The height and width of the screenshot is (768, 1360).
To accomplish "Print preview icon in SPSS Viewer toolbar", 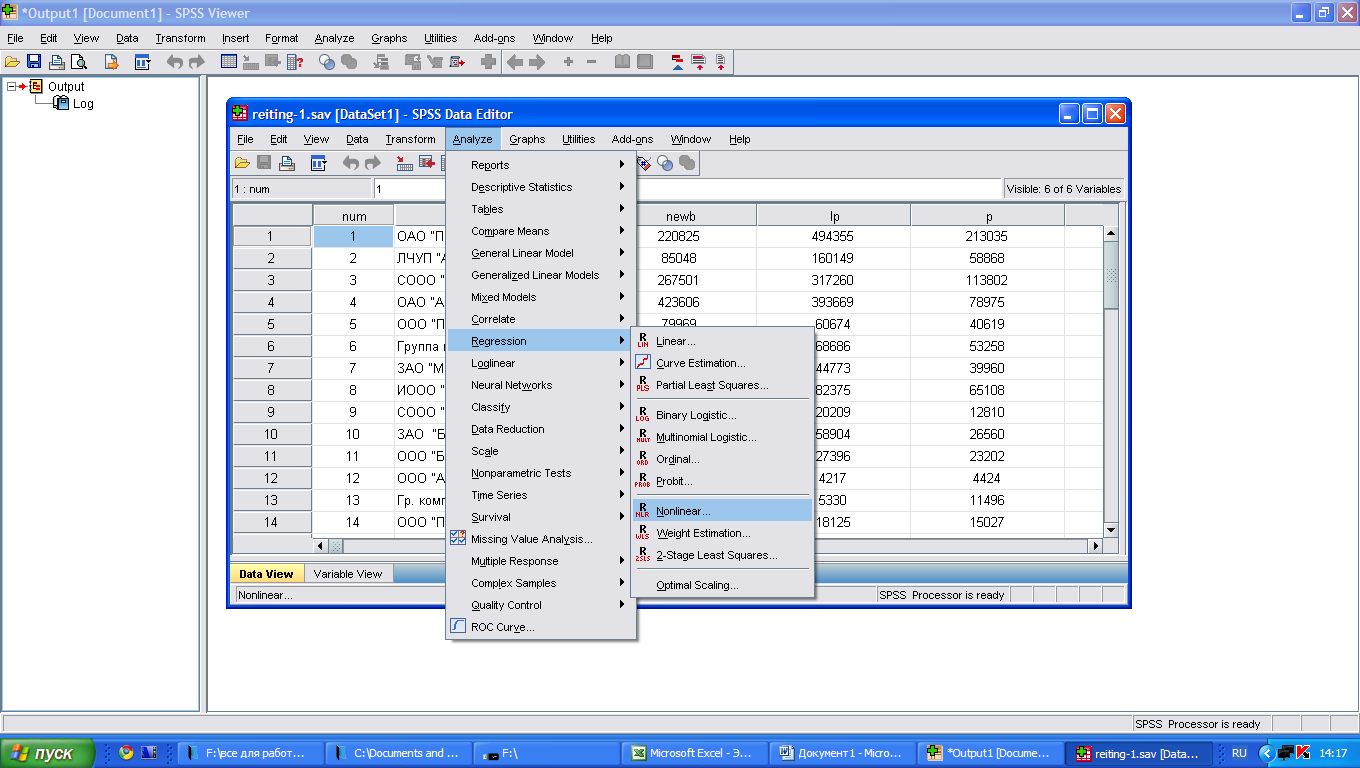I will (x=78, y=62).
